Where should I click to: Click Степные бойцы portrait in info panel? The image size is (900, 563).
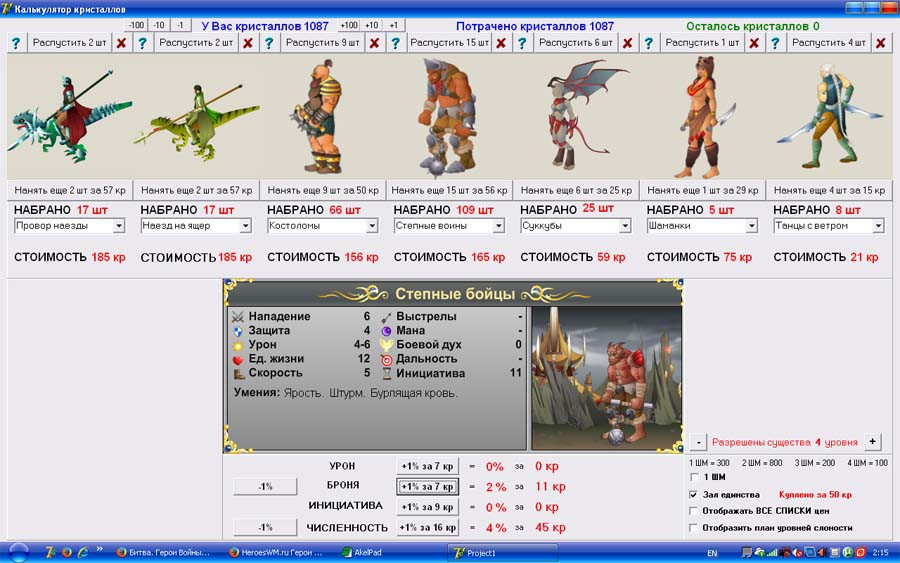pyautogui.click(x=606, y=378)
